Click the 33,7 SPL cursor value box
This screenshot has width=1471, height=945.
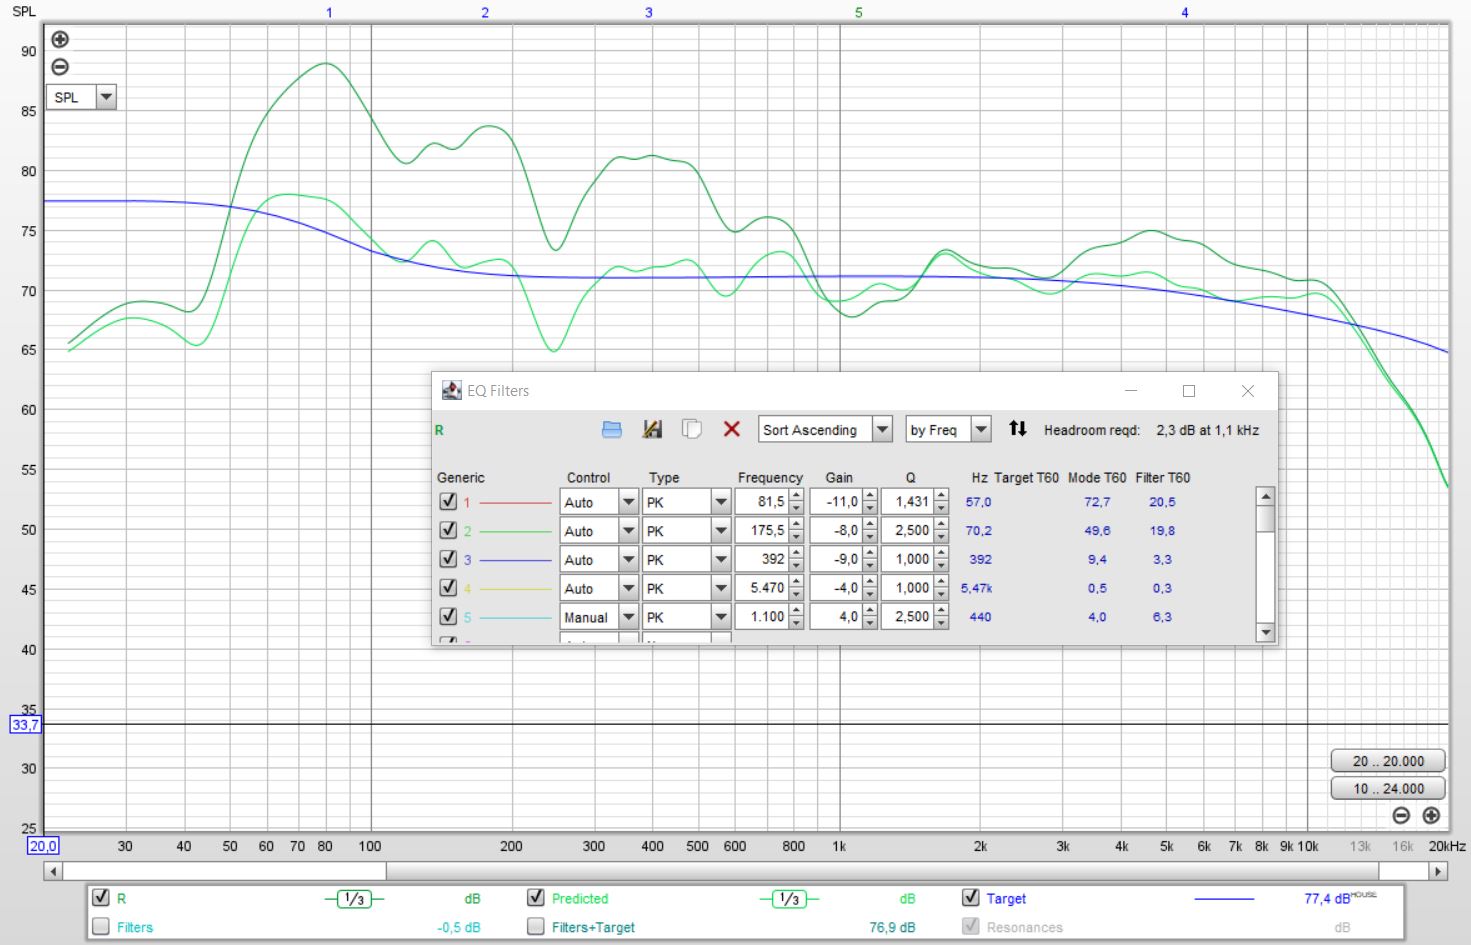26,724
